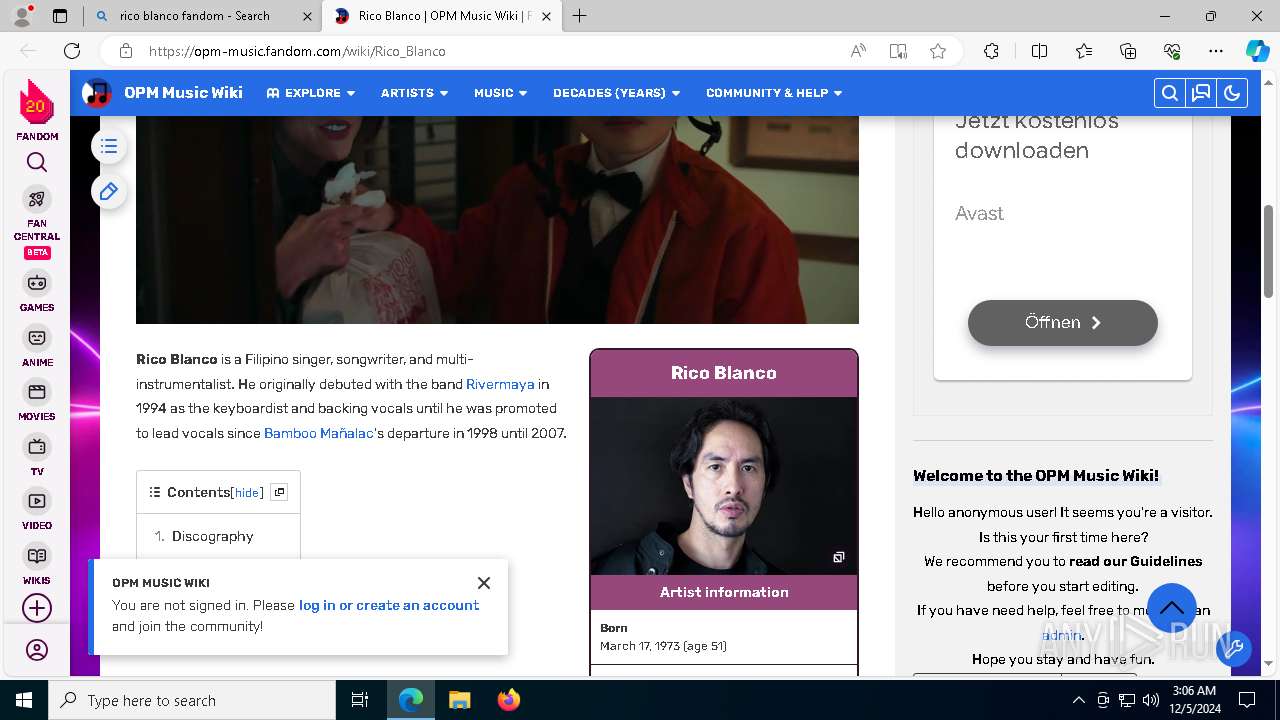Switch to rico blanco fandom Search tab
Viewport: 1280px width, 720px height.
[x=206, y=16]
